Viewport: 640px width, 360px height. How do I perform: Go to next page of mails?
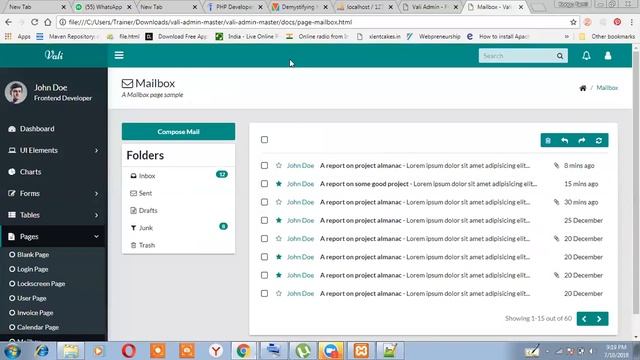coord(600,319)
